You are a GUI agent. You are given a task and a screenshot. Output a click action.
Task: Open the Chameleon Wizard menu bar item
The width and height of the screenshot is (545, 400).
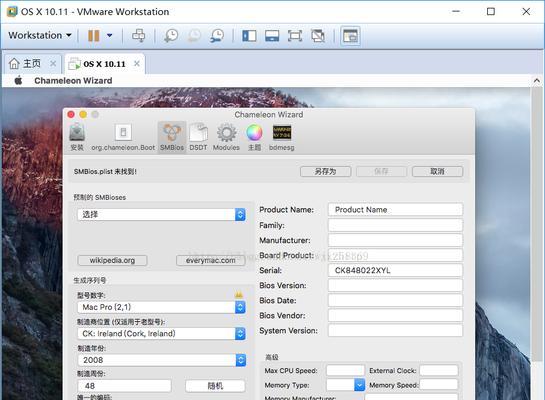[73, 81]
